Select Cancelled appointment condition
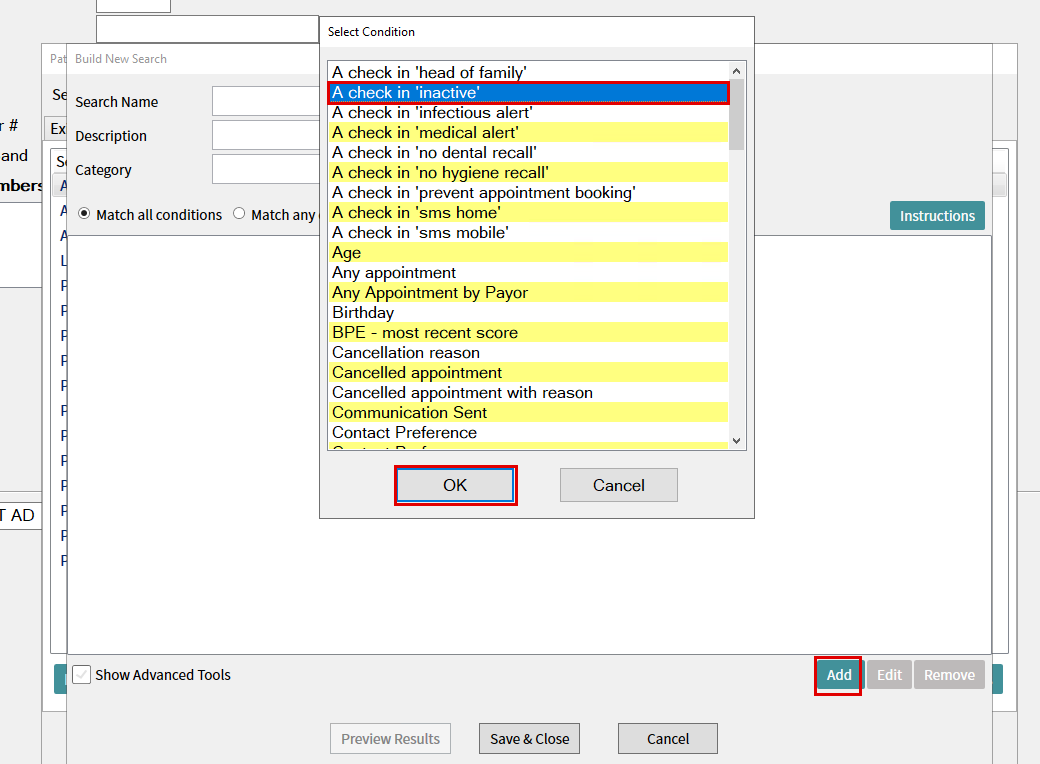Viewport: 1040px width, 764px height. point(529,372)
